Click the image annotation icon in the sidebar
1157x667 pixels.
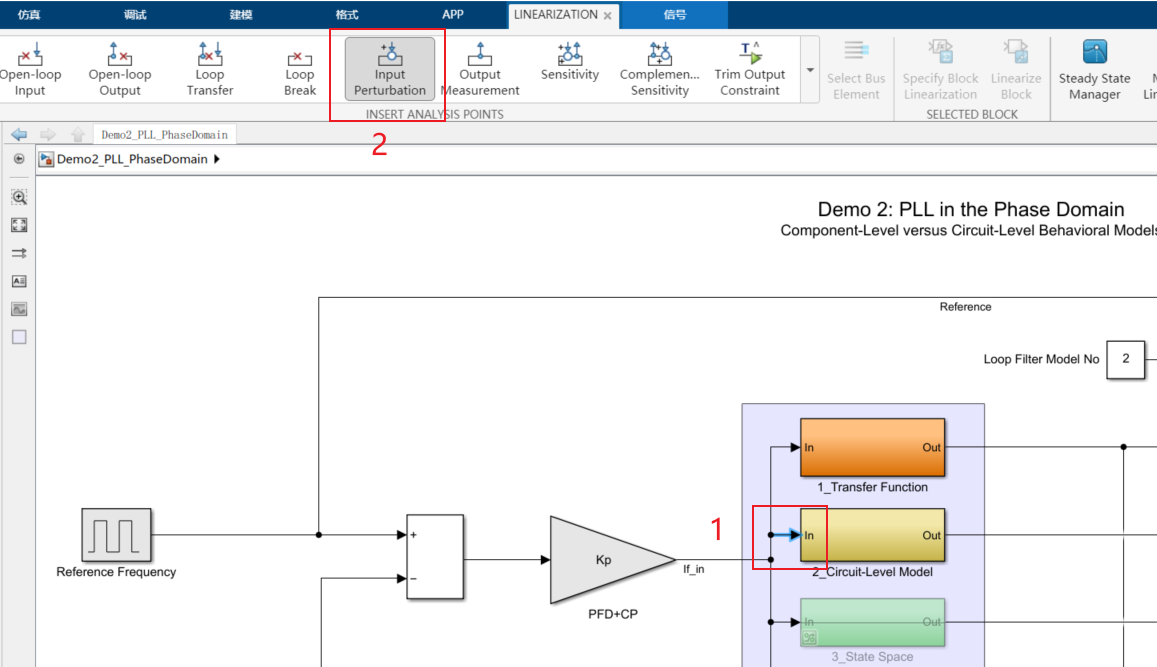pyautogui.click(x=19, y=309)
